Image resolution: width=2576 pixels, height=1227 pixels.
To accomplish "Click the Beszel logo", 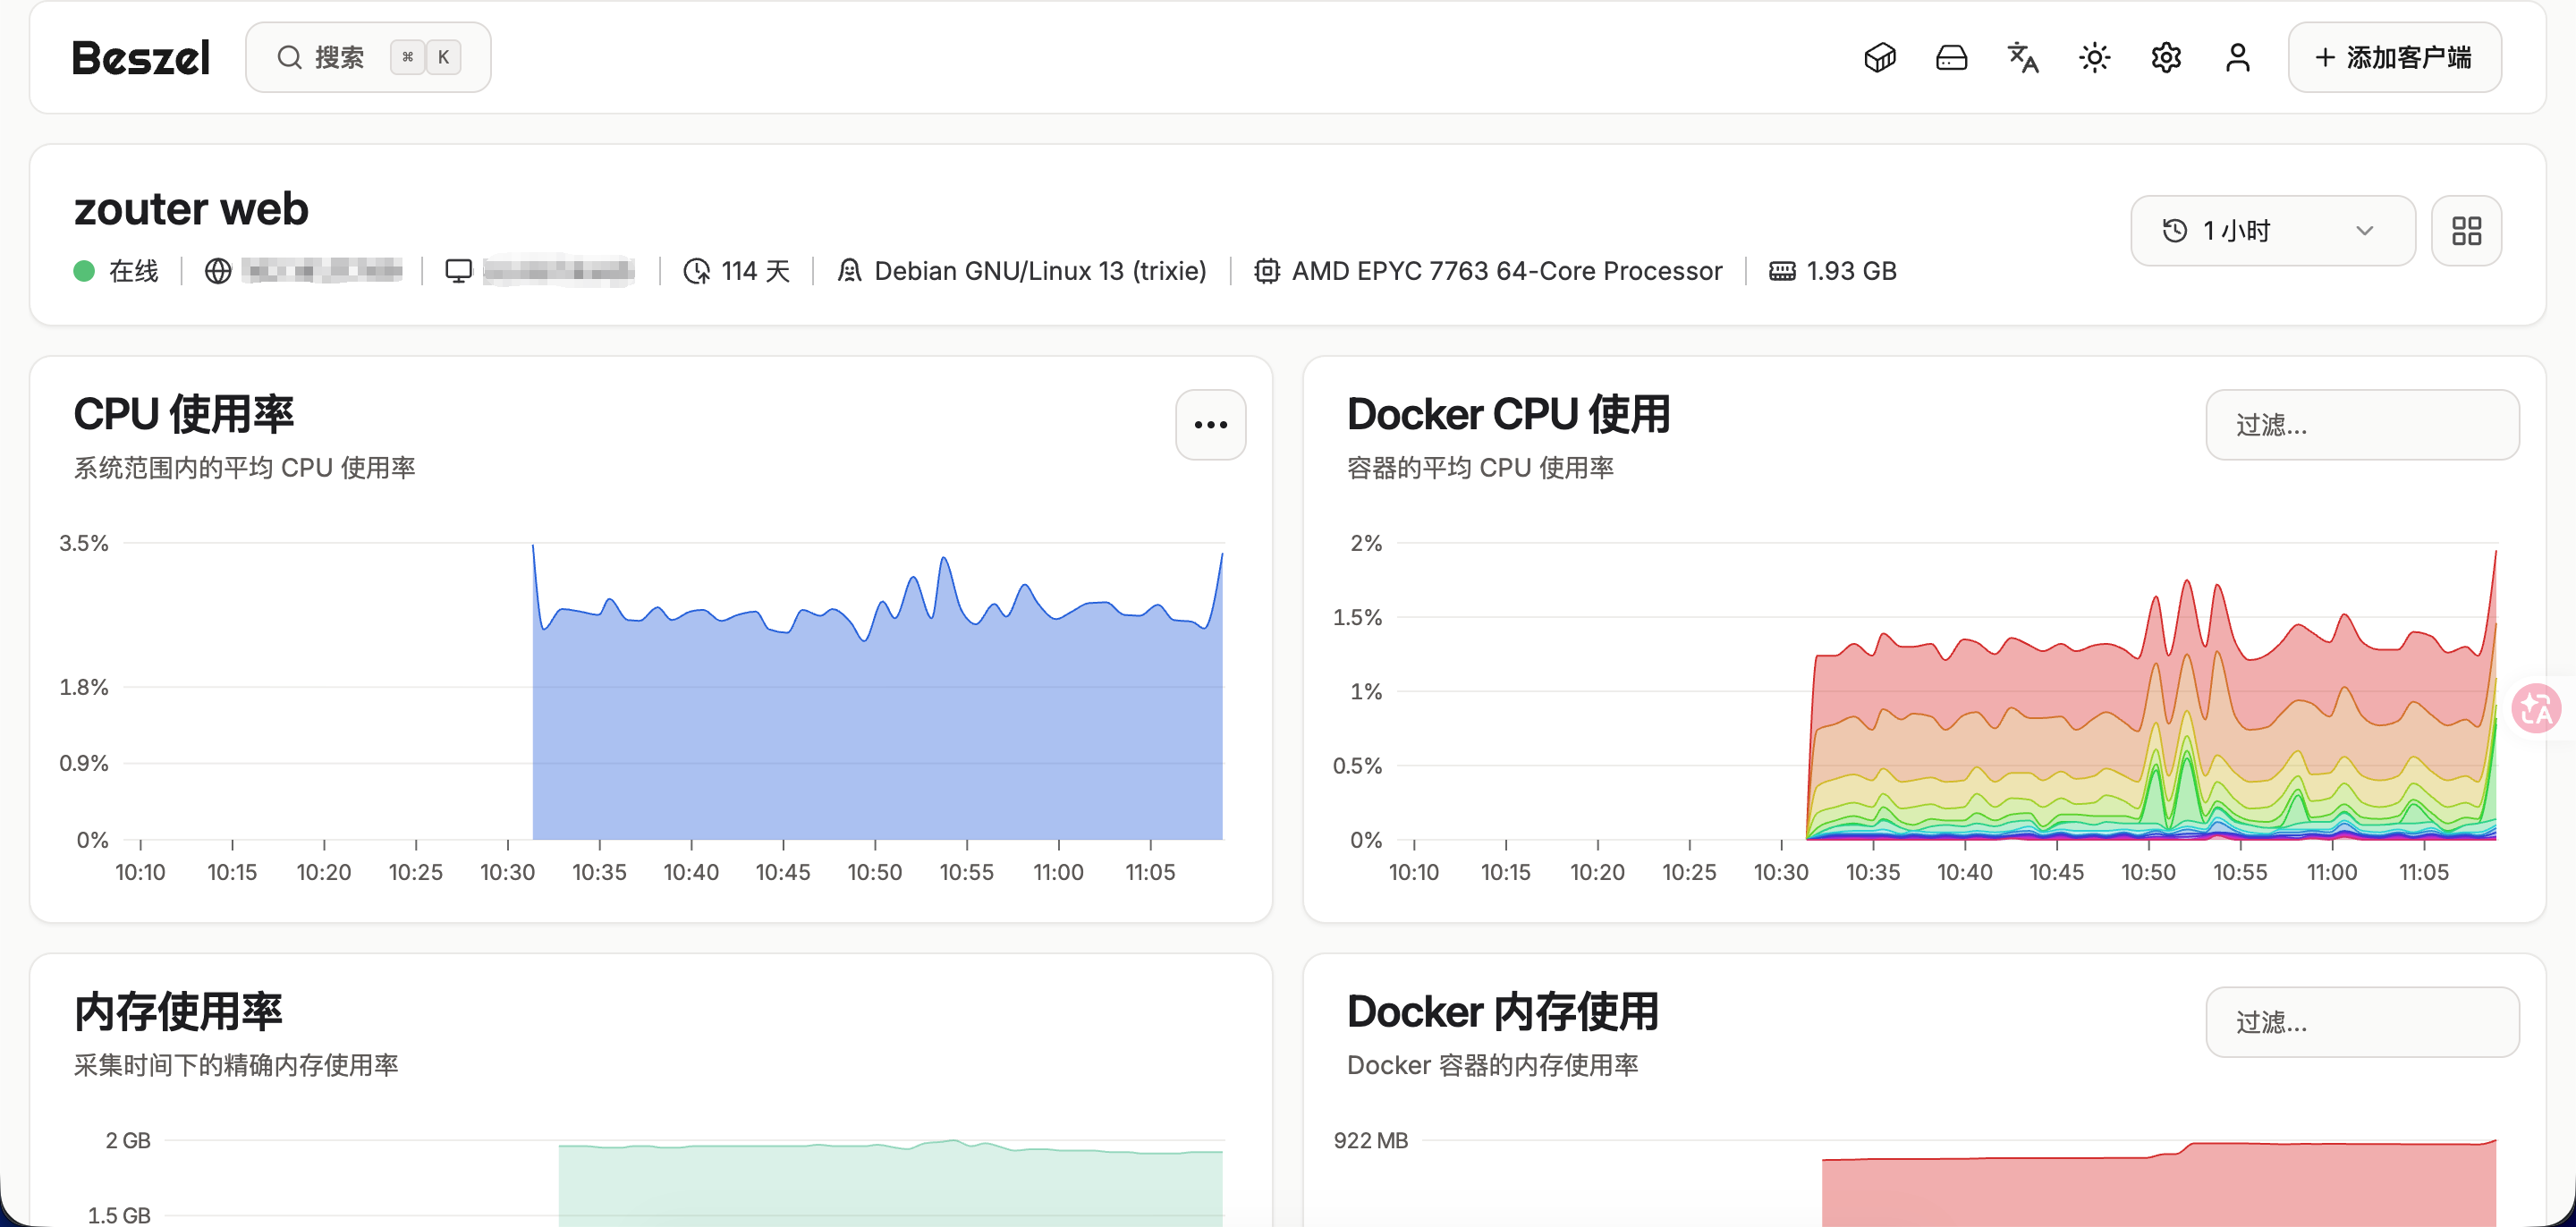I will (x=141, y=58).
